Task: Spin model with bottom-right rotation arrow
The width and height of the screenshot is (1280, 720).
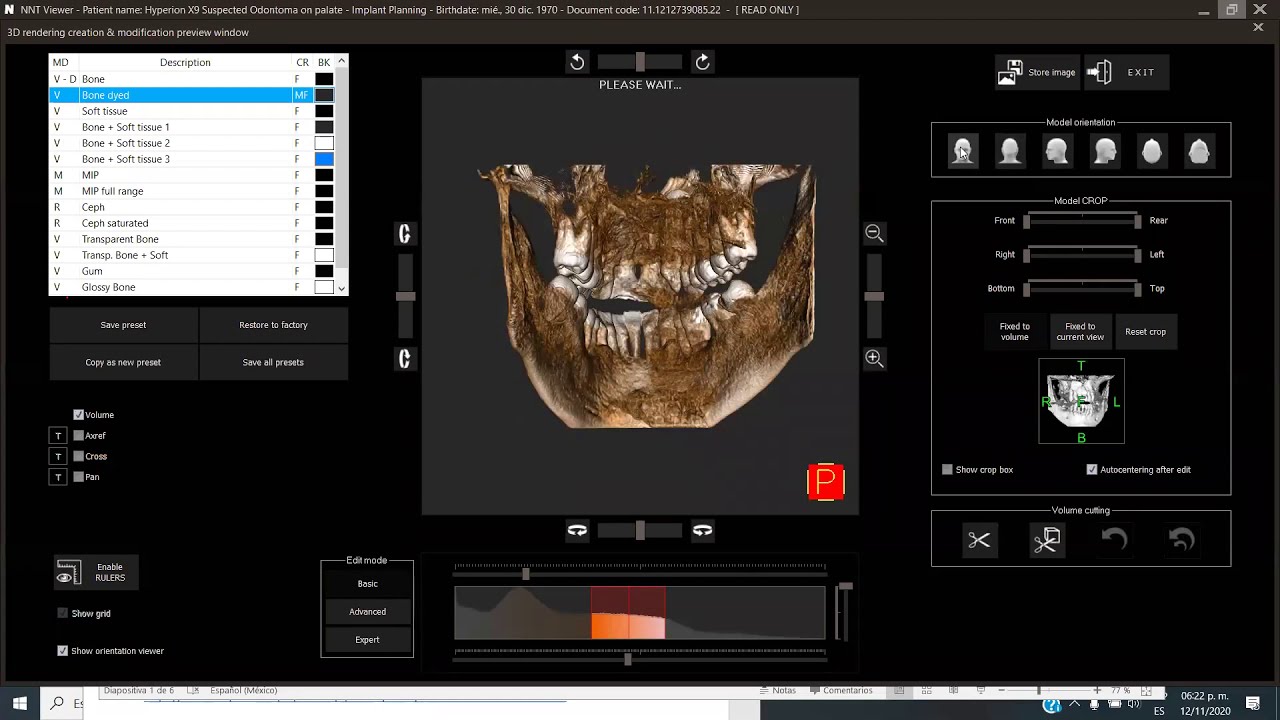Action: click(x=703, y=531)
